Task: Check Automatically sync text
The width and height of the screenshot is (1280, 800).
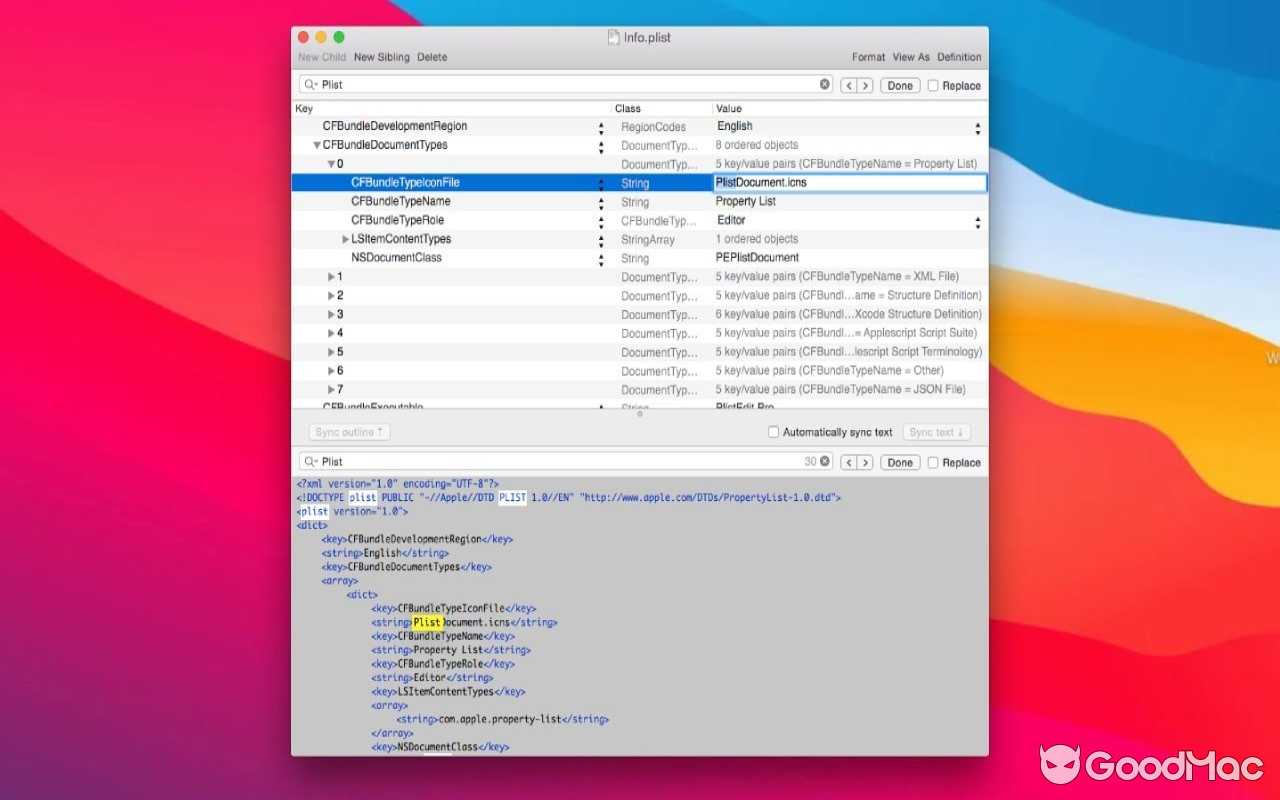Action: tap(774, 431)
